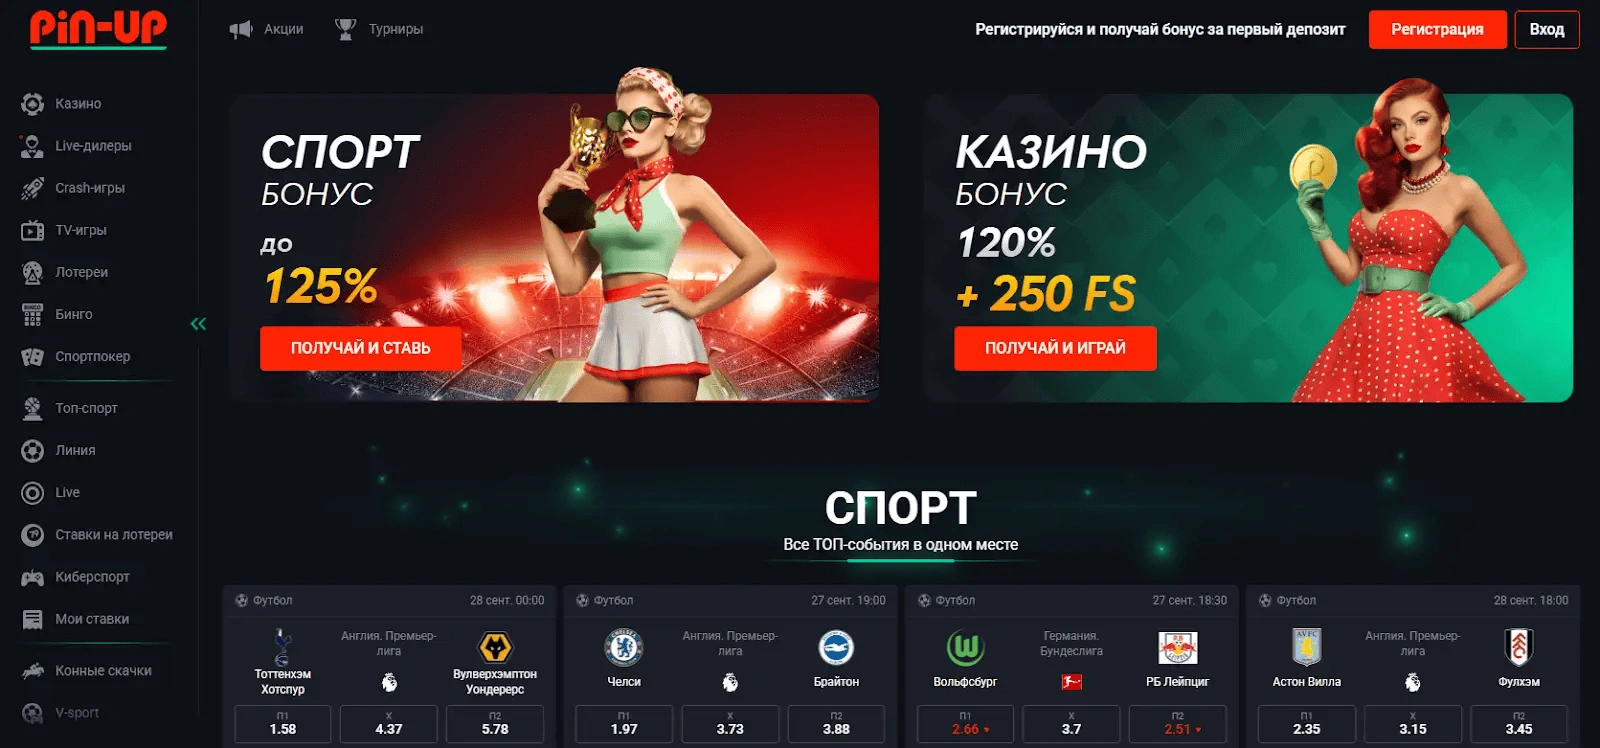This screenshot has width=1600, height=748.
Task: Open the Топ-спорт section
Action: click(x=69, y=408)
